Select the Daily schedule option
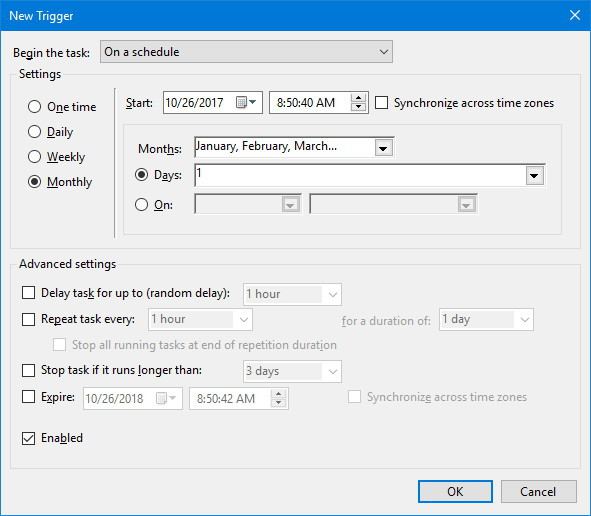Image resolution: width=591 pixels, height=516 pixels. (x=34, y=132)
